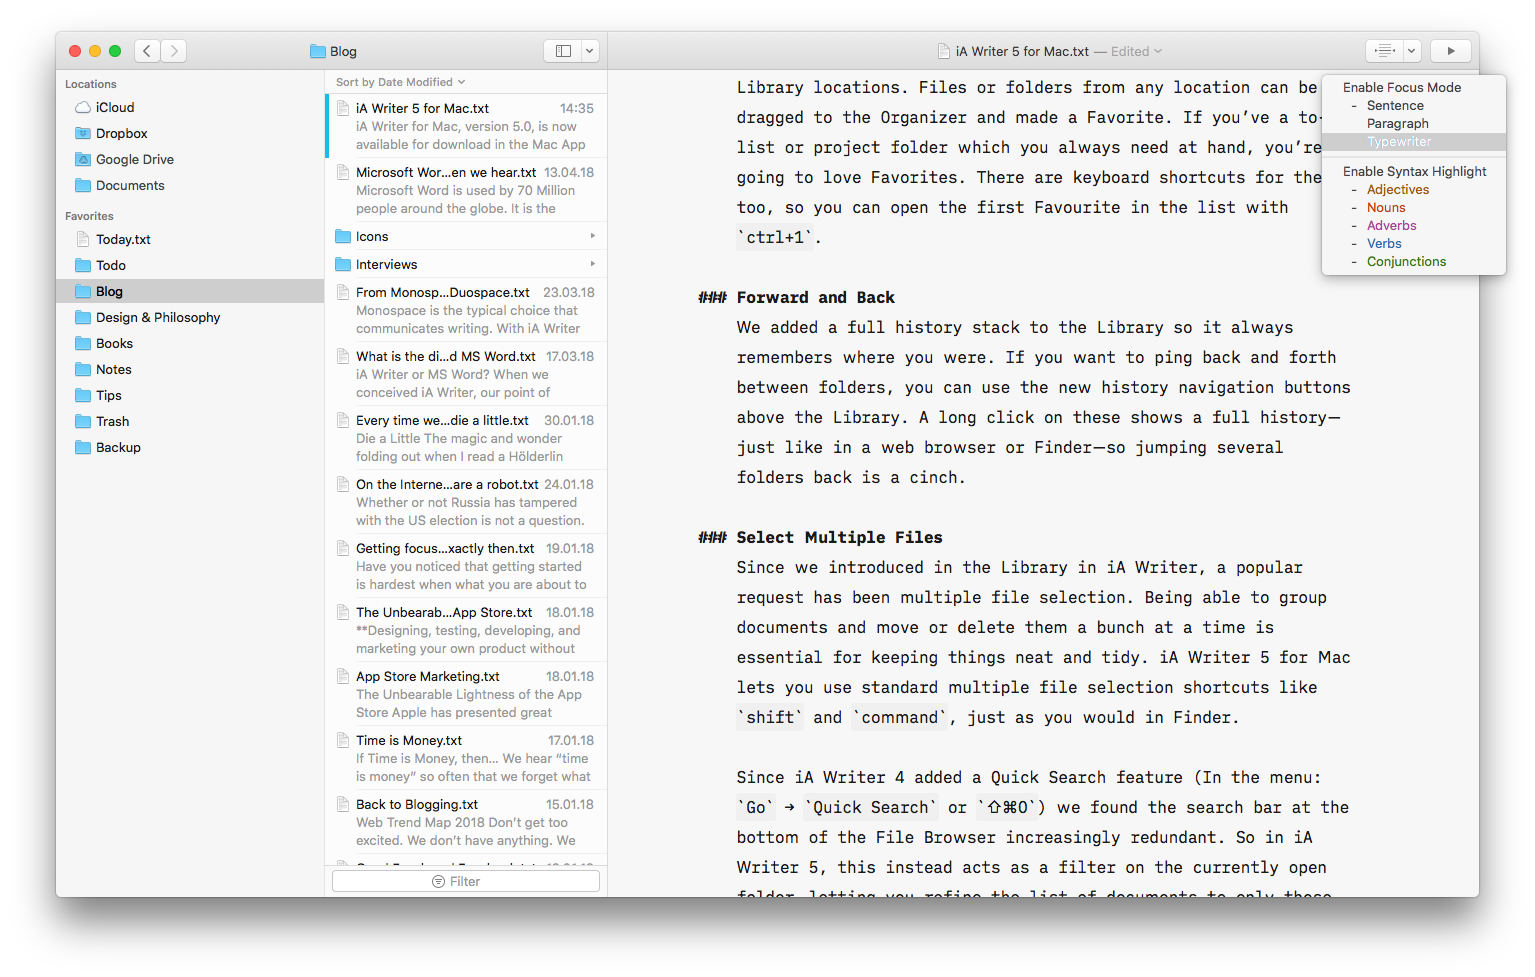Screen dimensions: 1535x977
Task: Open From Monosp...Duospace.txt file
Action: point(466,310)
